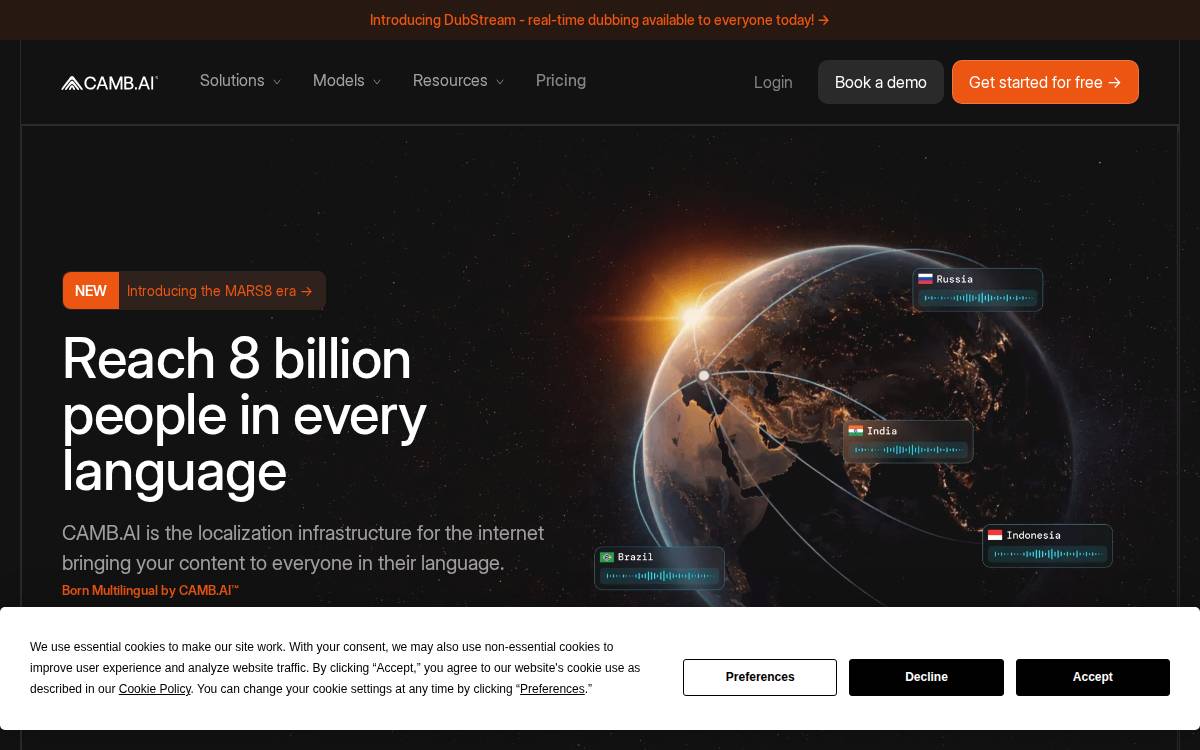Click the India flag icon
This screenshot has height=750, width=1200.
point(855,431)
